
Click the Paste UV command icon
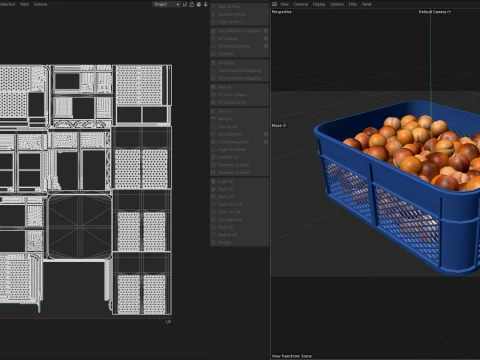pyautogui.click(x=214, y=189)
